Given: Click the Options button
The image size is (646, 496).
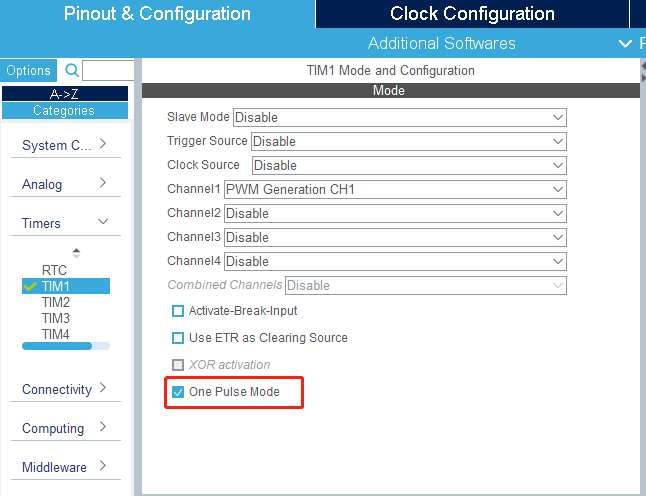Looking at the screenshot, I should tap(28, 70).
